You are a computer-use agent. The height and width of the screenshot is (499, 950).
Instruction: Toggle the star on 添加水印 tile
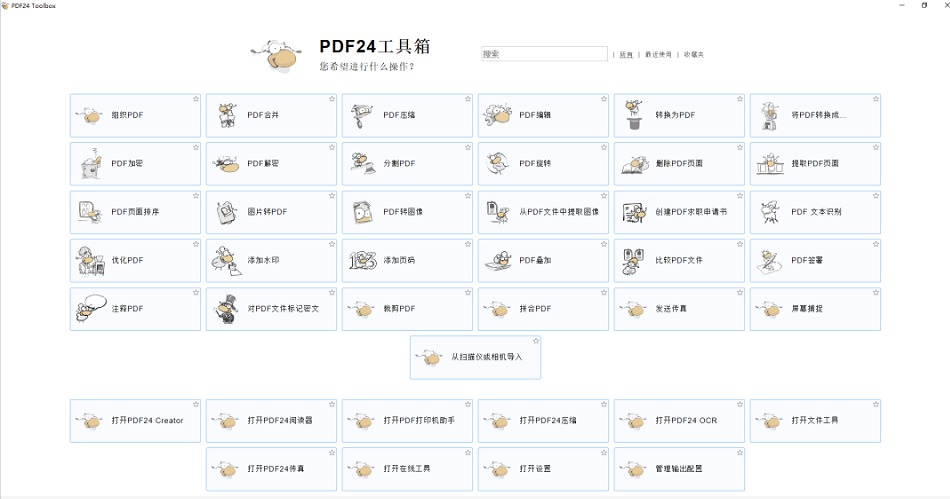click(x=332, y=244)
